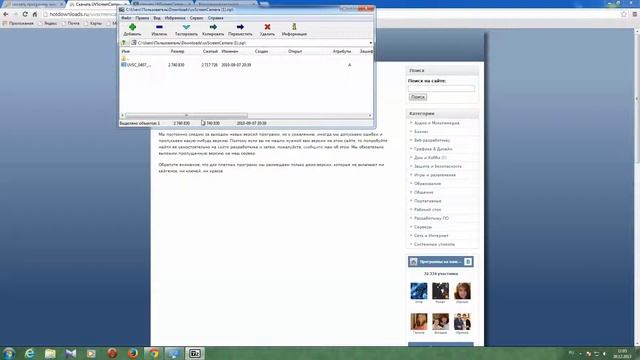640x360 pixels.
Task: Open the Рабочий стол category link
Action: pos(427,210)
